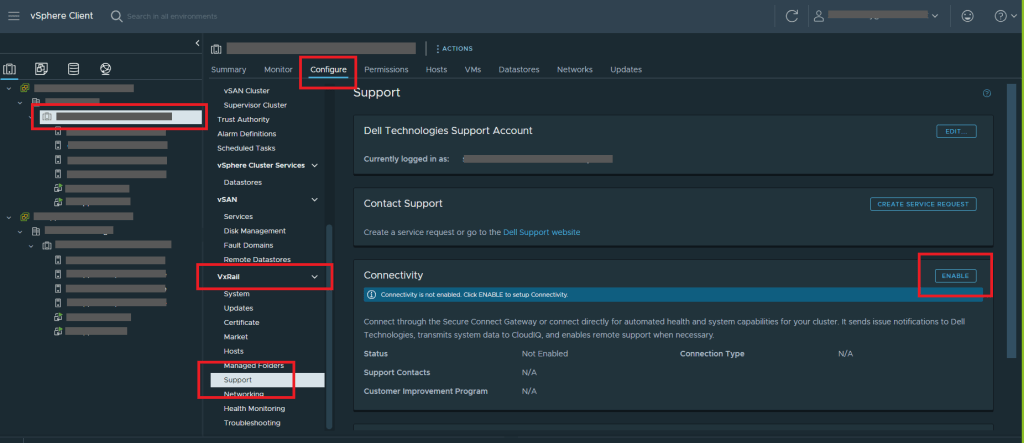Collapse the vSAN section

pos(315,199)
